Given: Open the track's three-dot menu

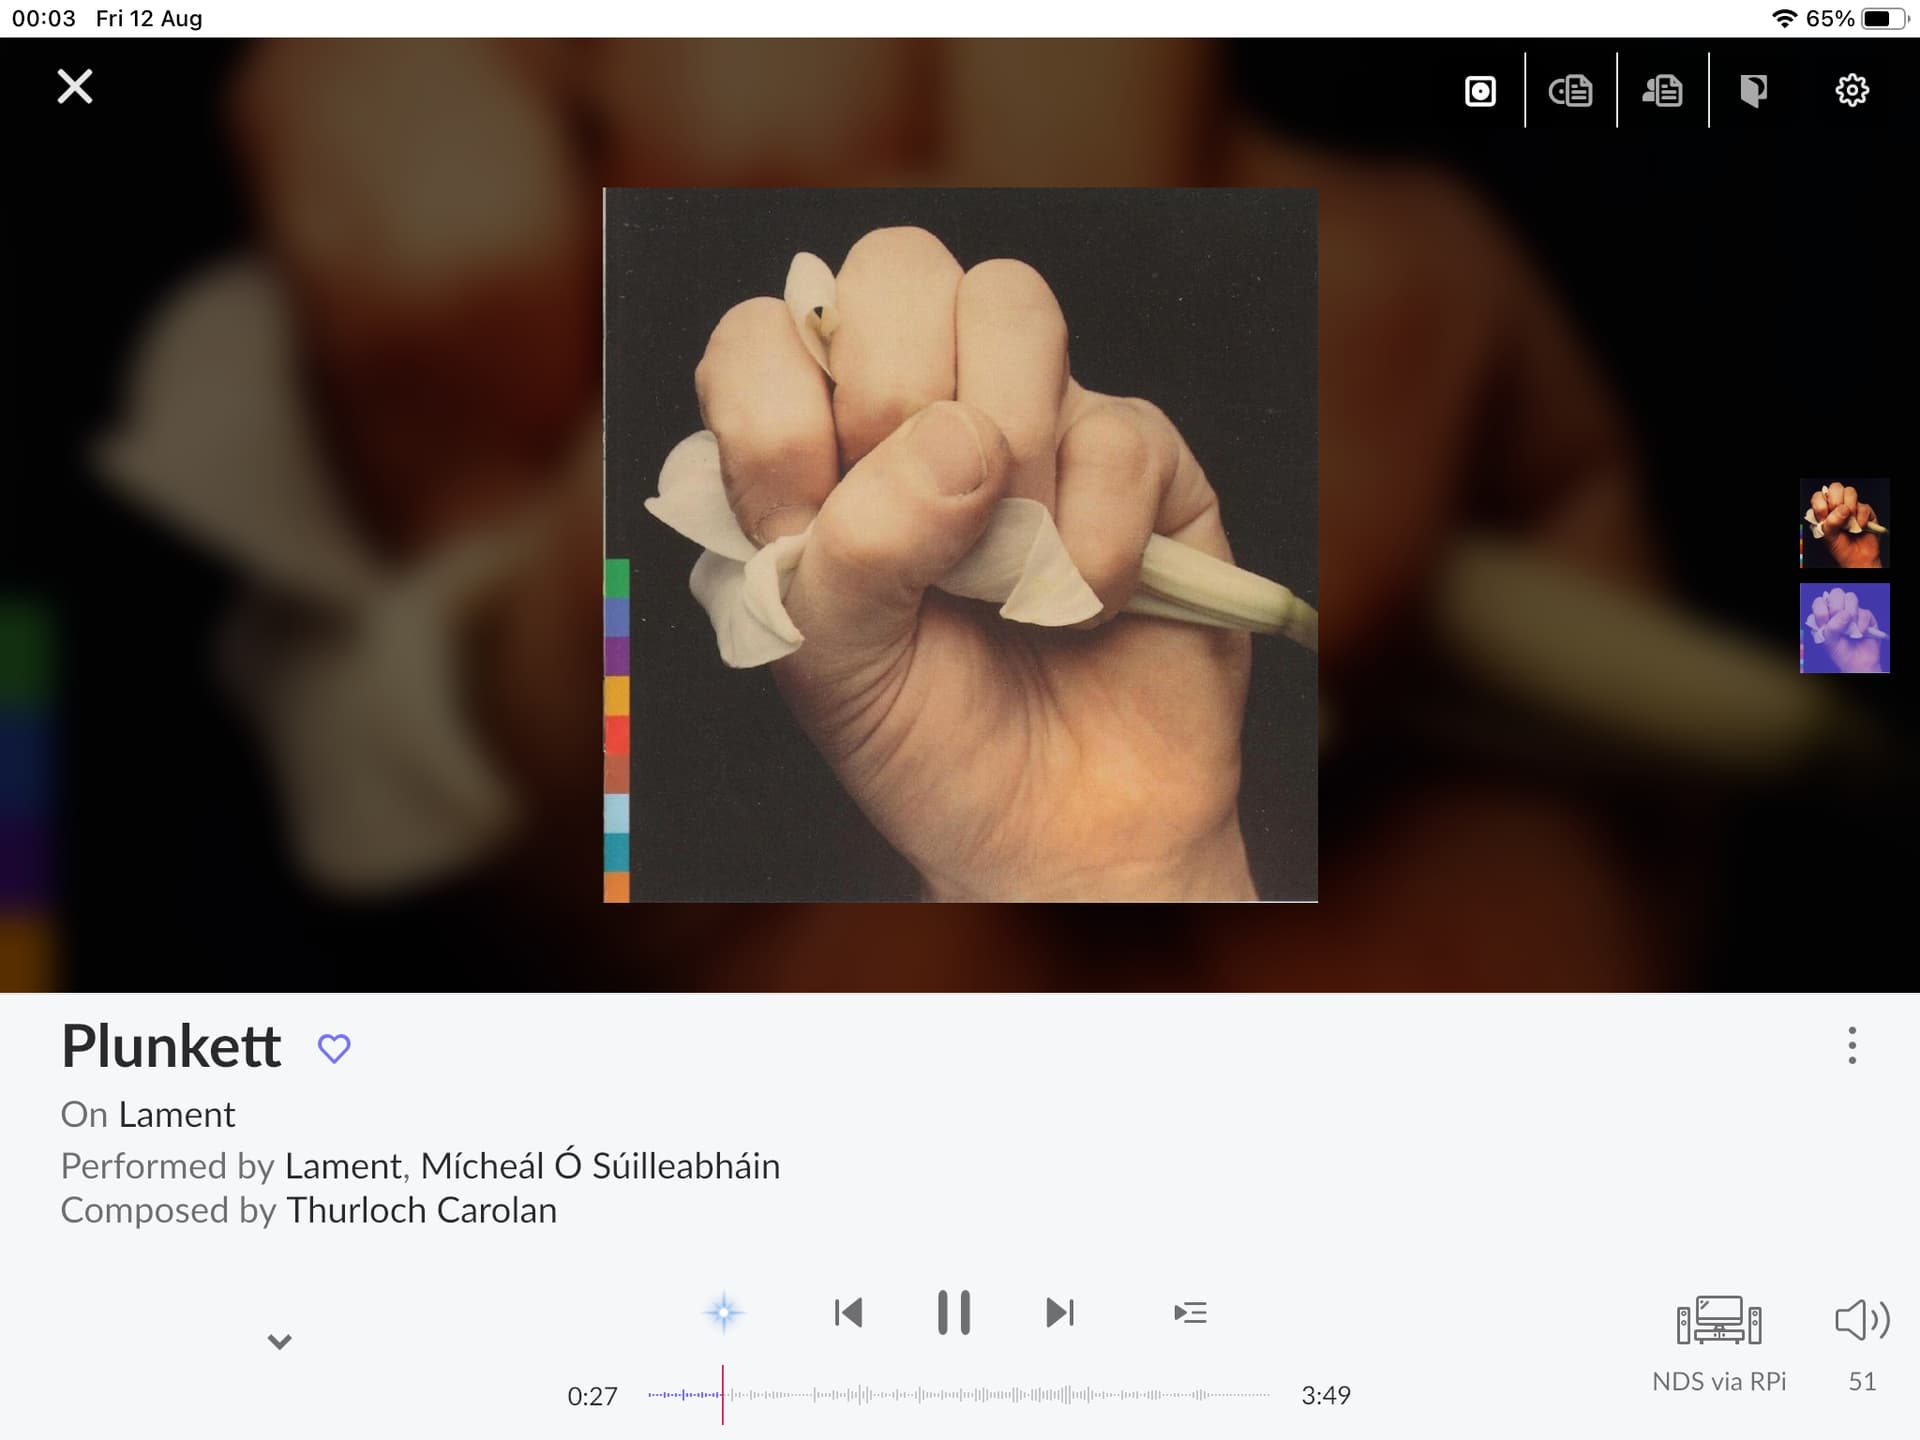Looking at the screenshot, I should click(x=1851, y=1045).
